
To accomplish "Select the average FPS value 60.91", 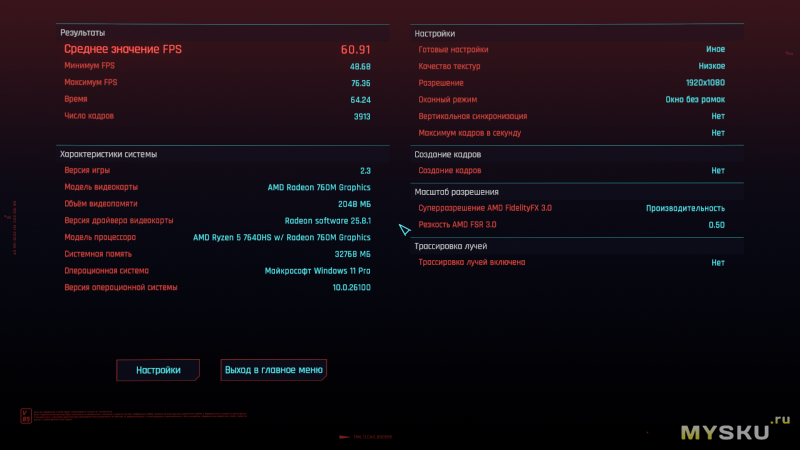I will (355, 49).
